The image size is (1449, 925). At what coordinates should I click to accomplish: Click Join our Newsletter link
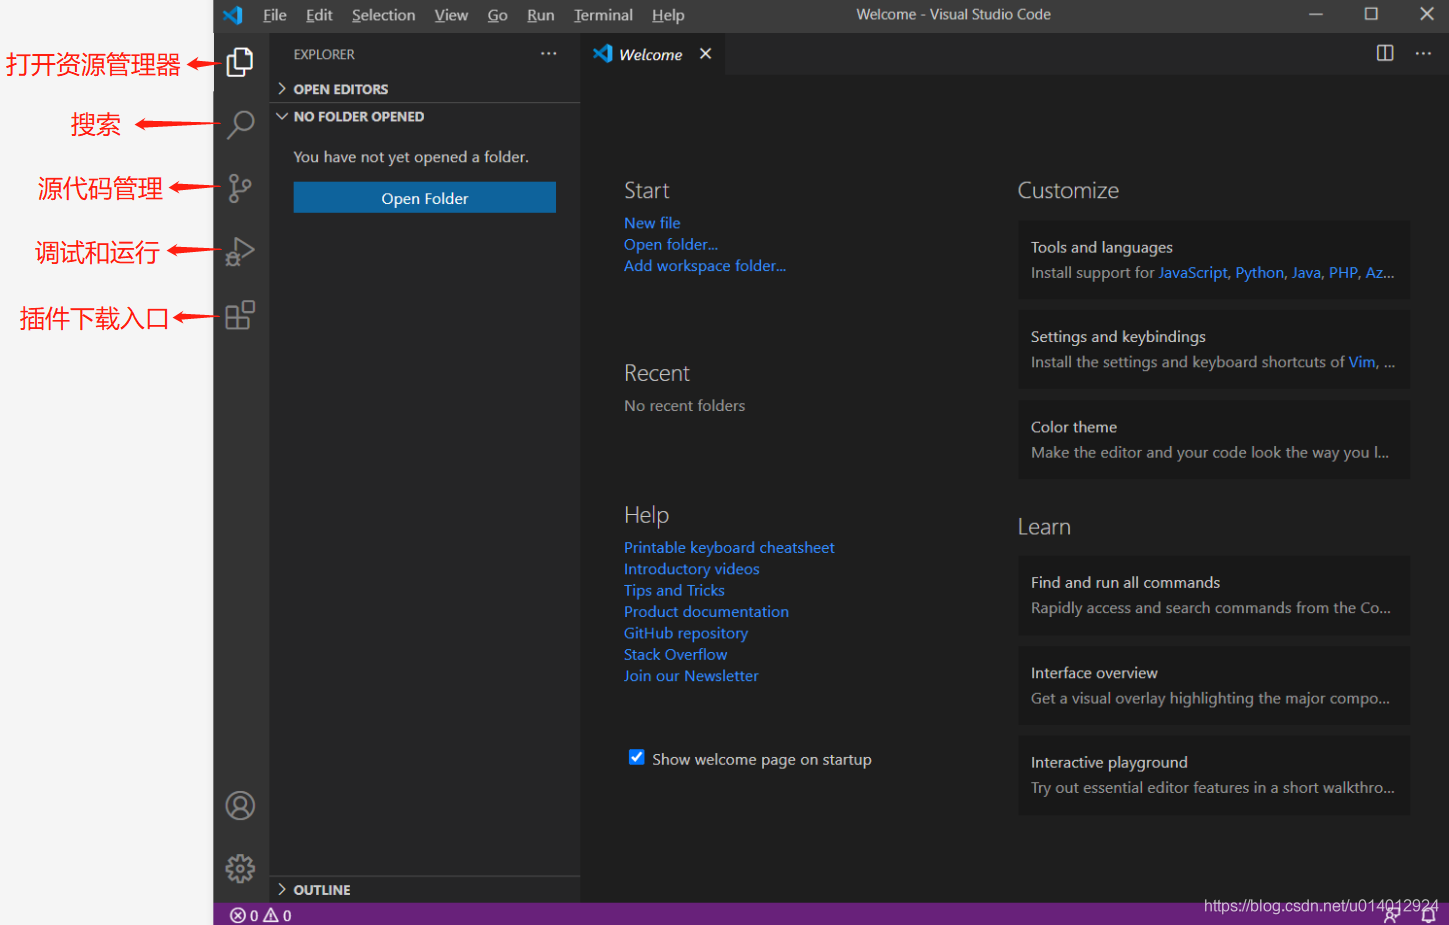691,675
